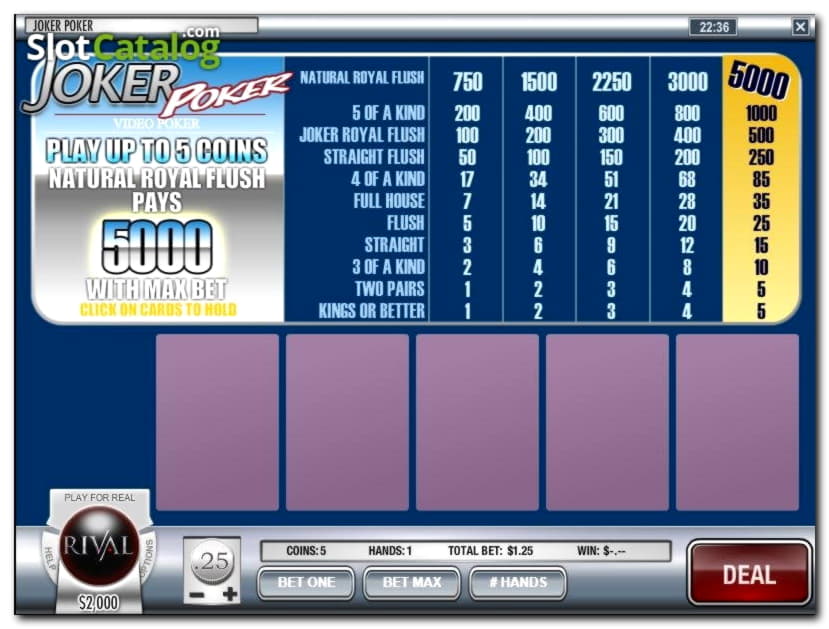This screenshot has height=629, width=829.
Task: Hold the third card
Action: tap(477, 422)
